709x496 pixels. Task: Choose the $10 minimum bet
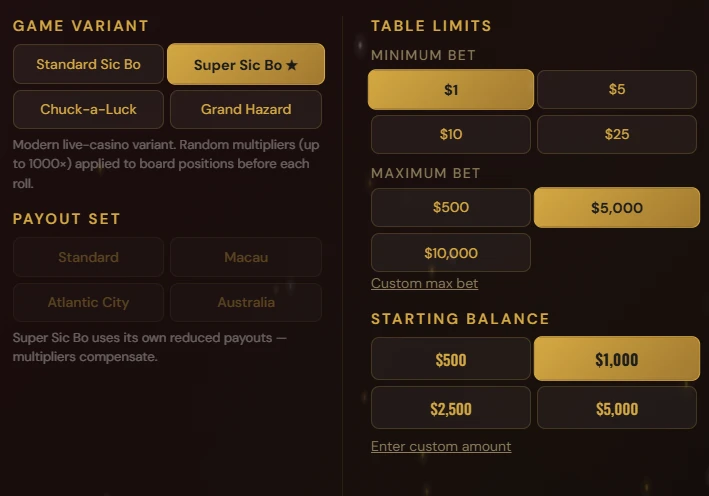point(451,134)
